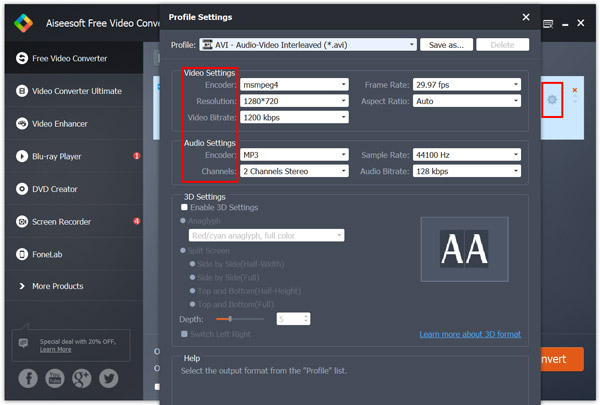Click the Screen Recorder camera icon
This screenshot has height=405, width=600.
pos(22,222)
